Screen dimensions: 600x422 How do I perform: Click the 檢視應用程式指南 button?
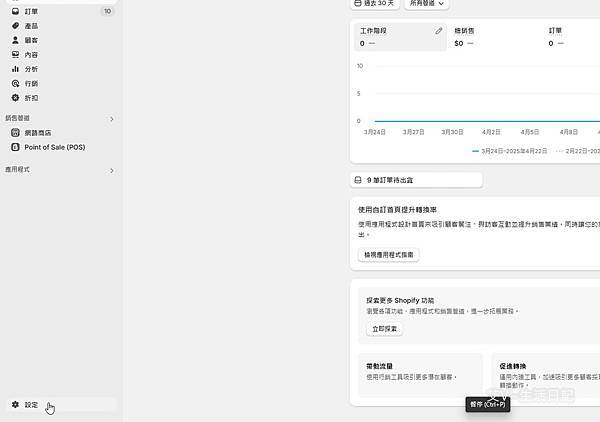tap(388, 255)
